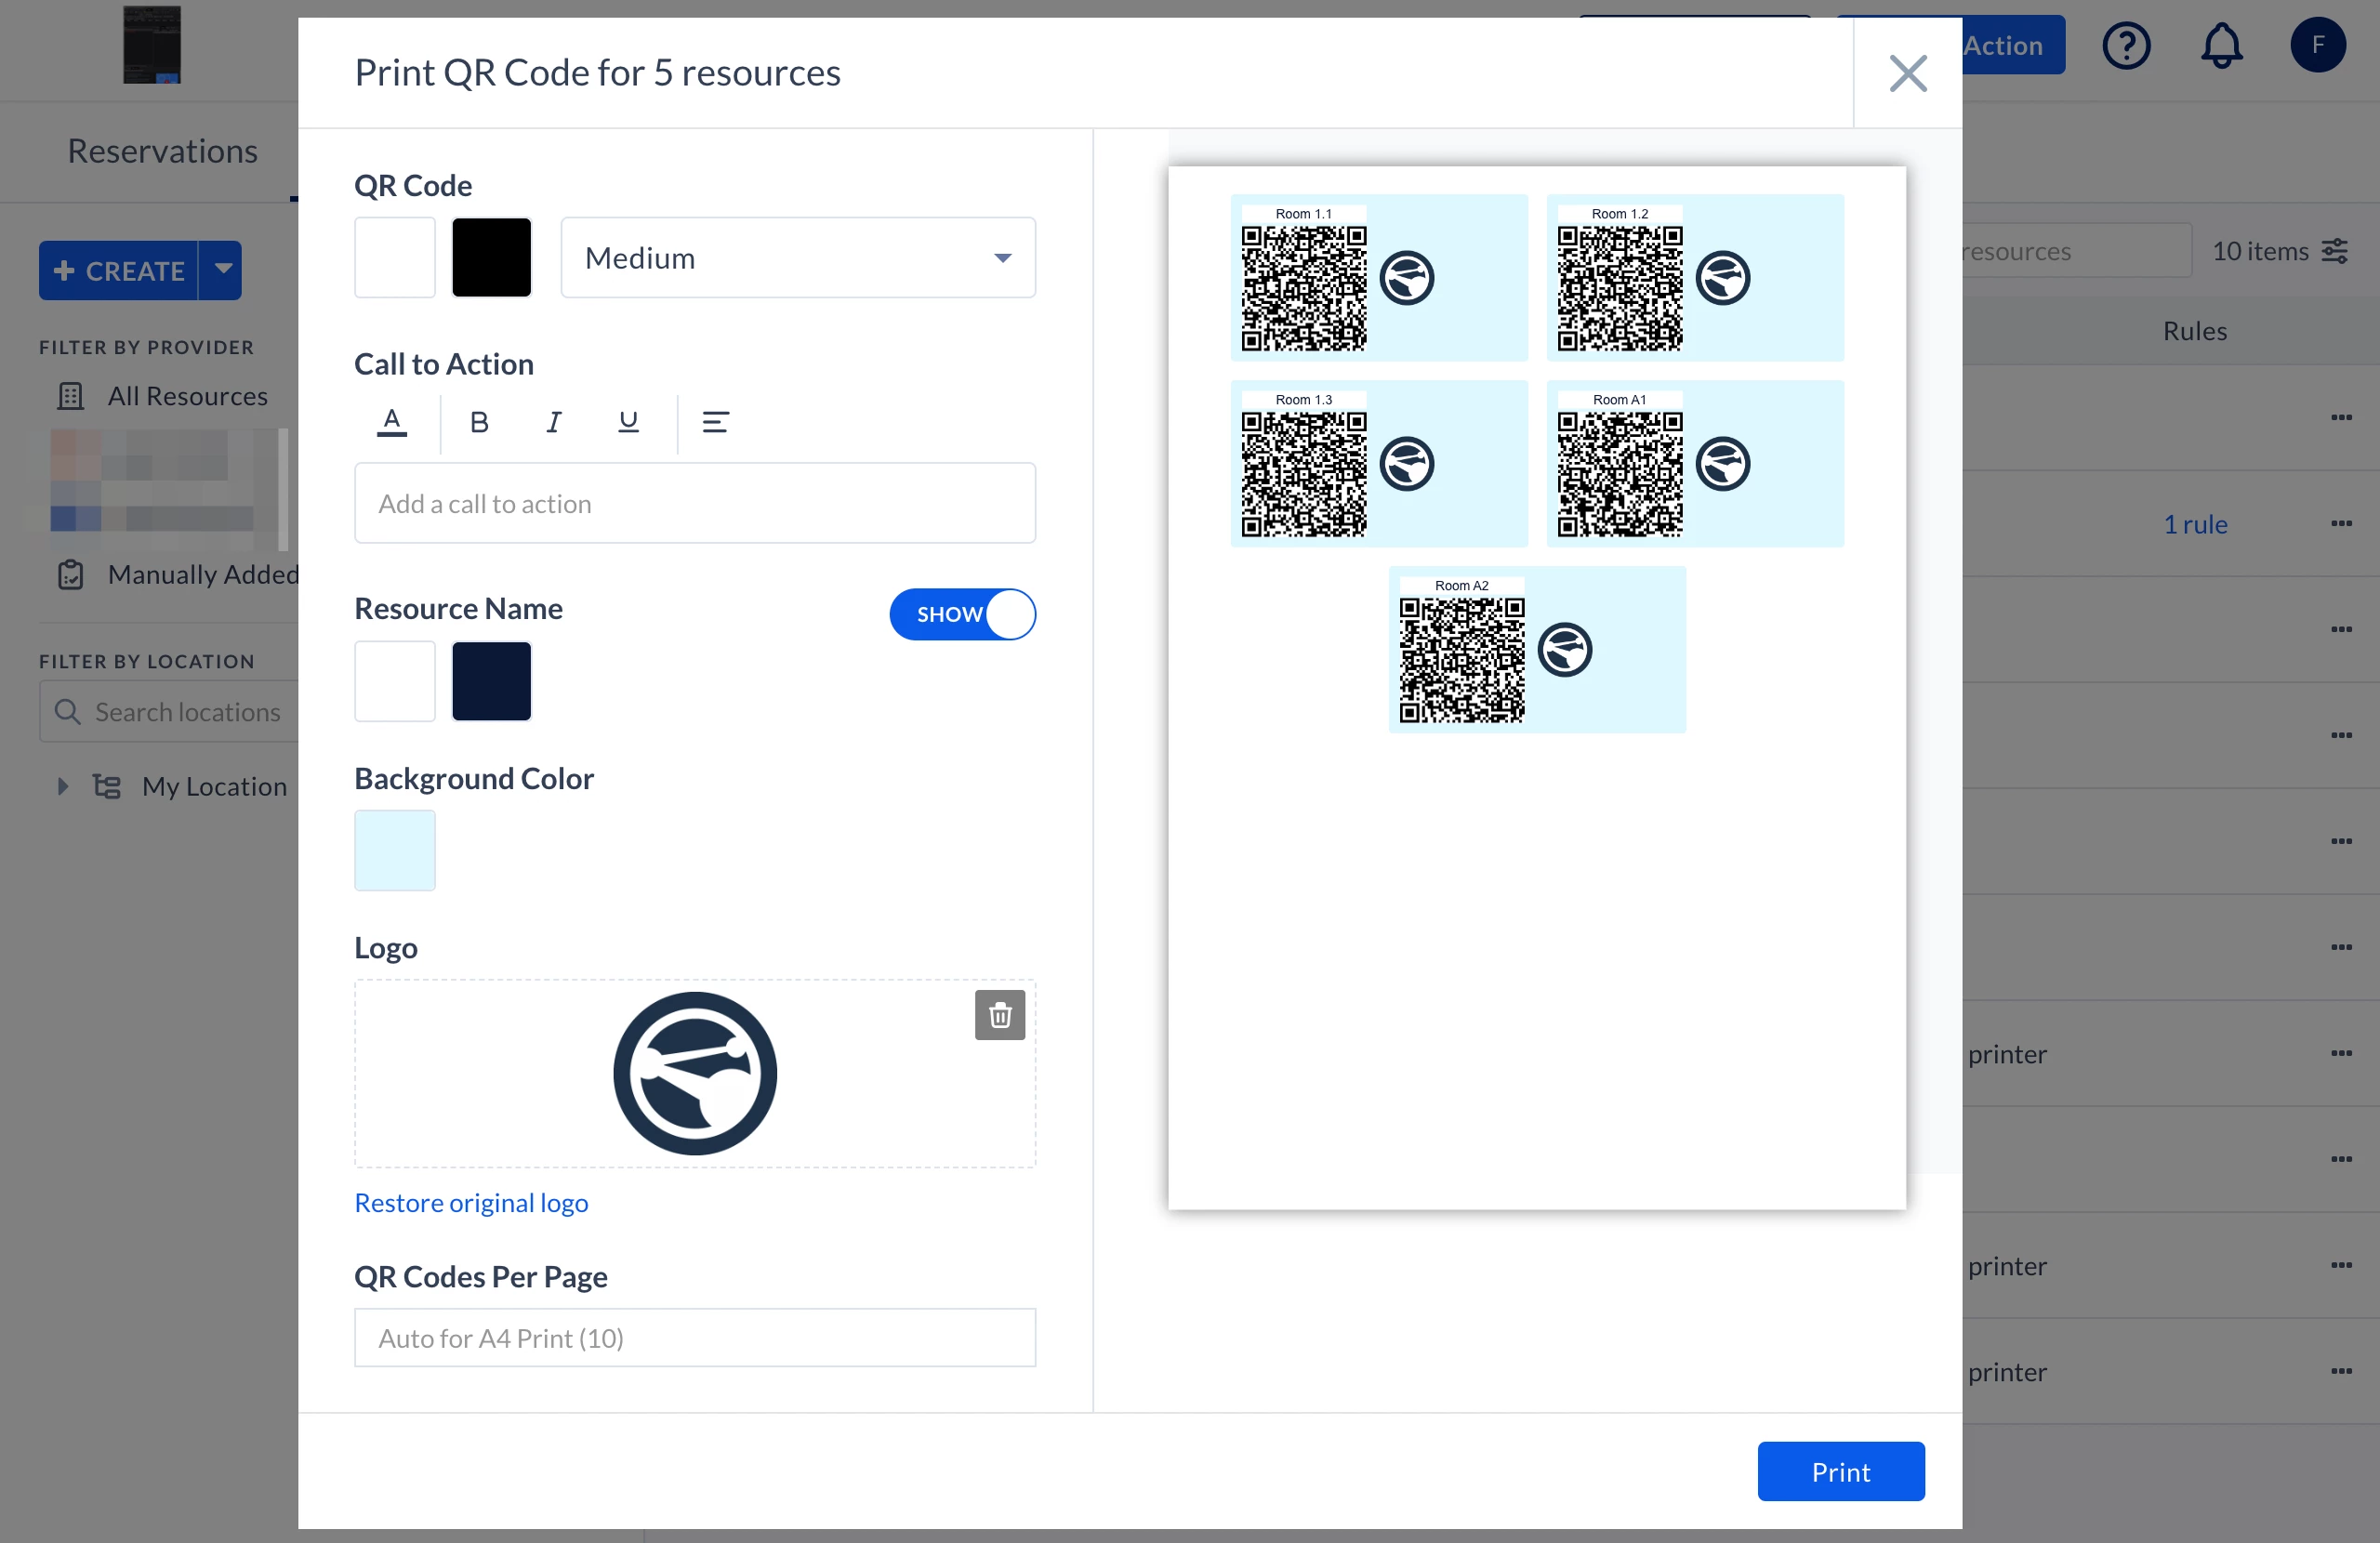Close the Print QR Code dialog
Image resolution: width=2380 pixels, height=1543 pixels.
click(1907, 73)
